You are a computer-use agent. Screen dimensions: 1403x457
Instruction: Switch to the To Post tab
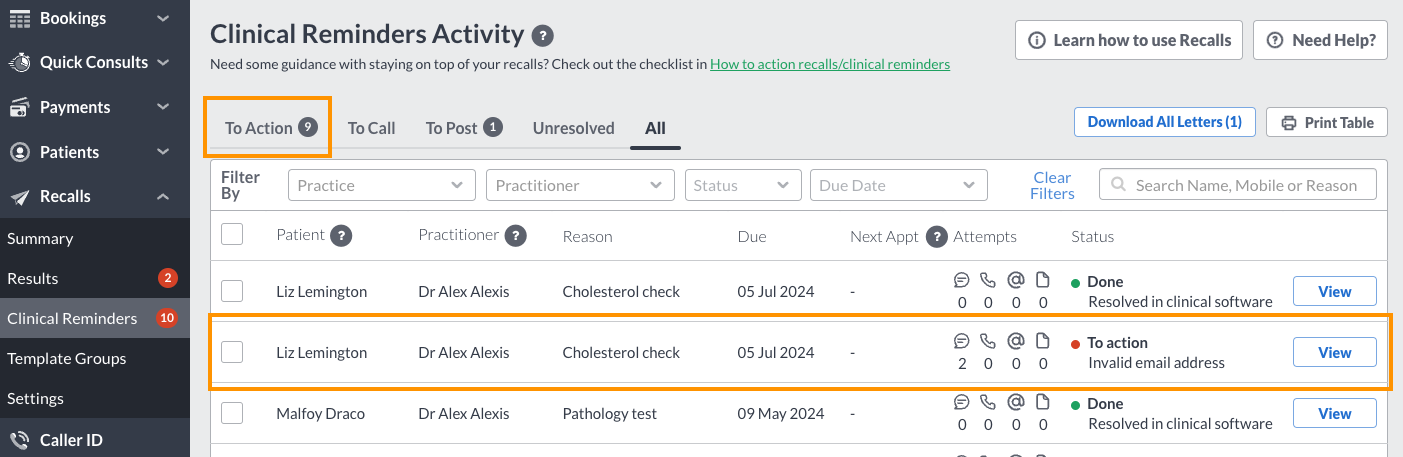click(x=463, y=128)
